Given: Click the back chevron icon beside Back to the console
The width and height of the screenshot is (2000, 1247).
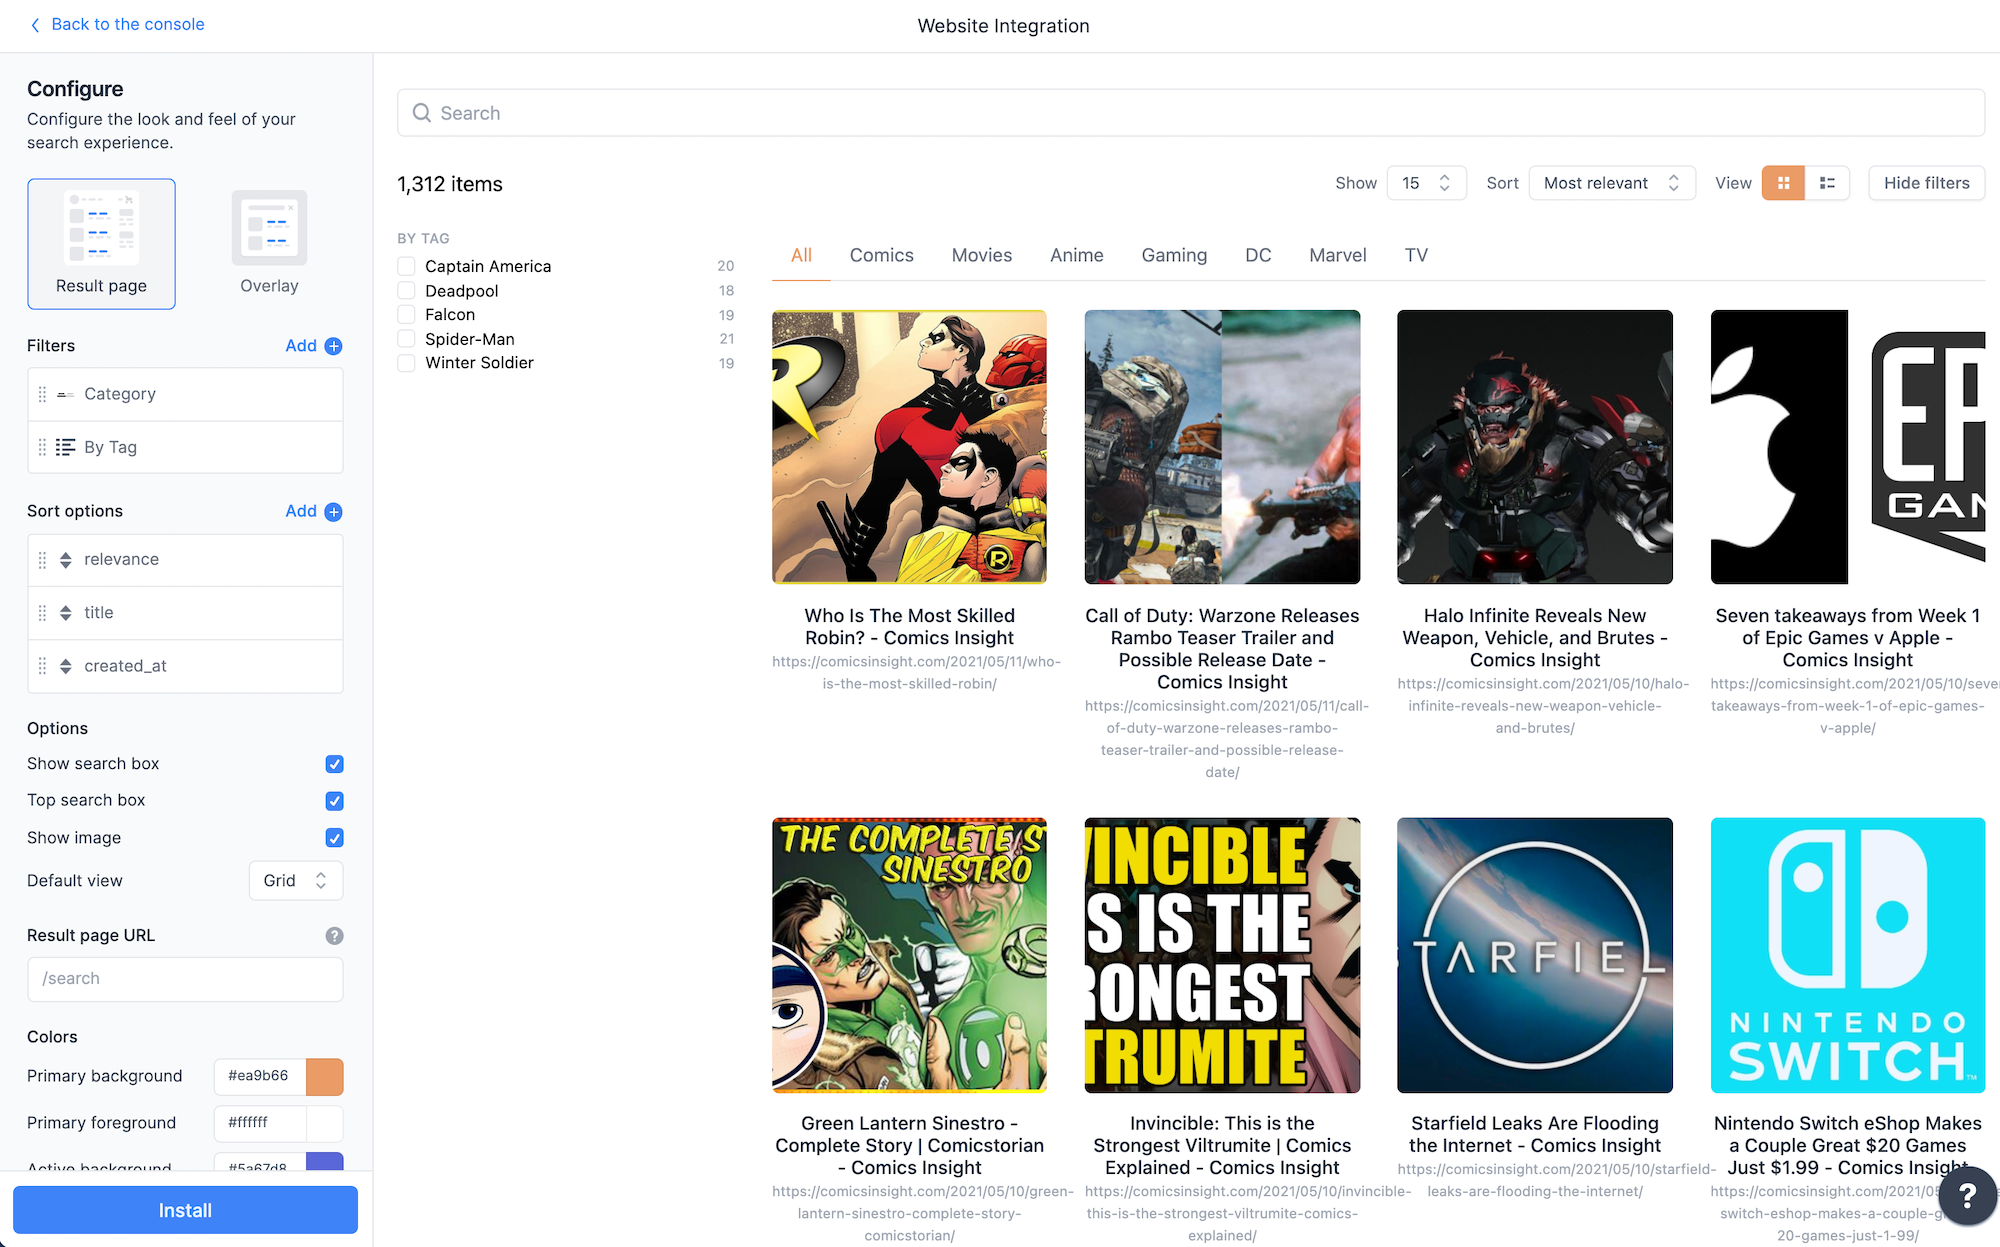Looking at the screenshot, I should pyautogui.click(x=35, y=25).
